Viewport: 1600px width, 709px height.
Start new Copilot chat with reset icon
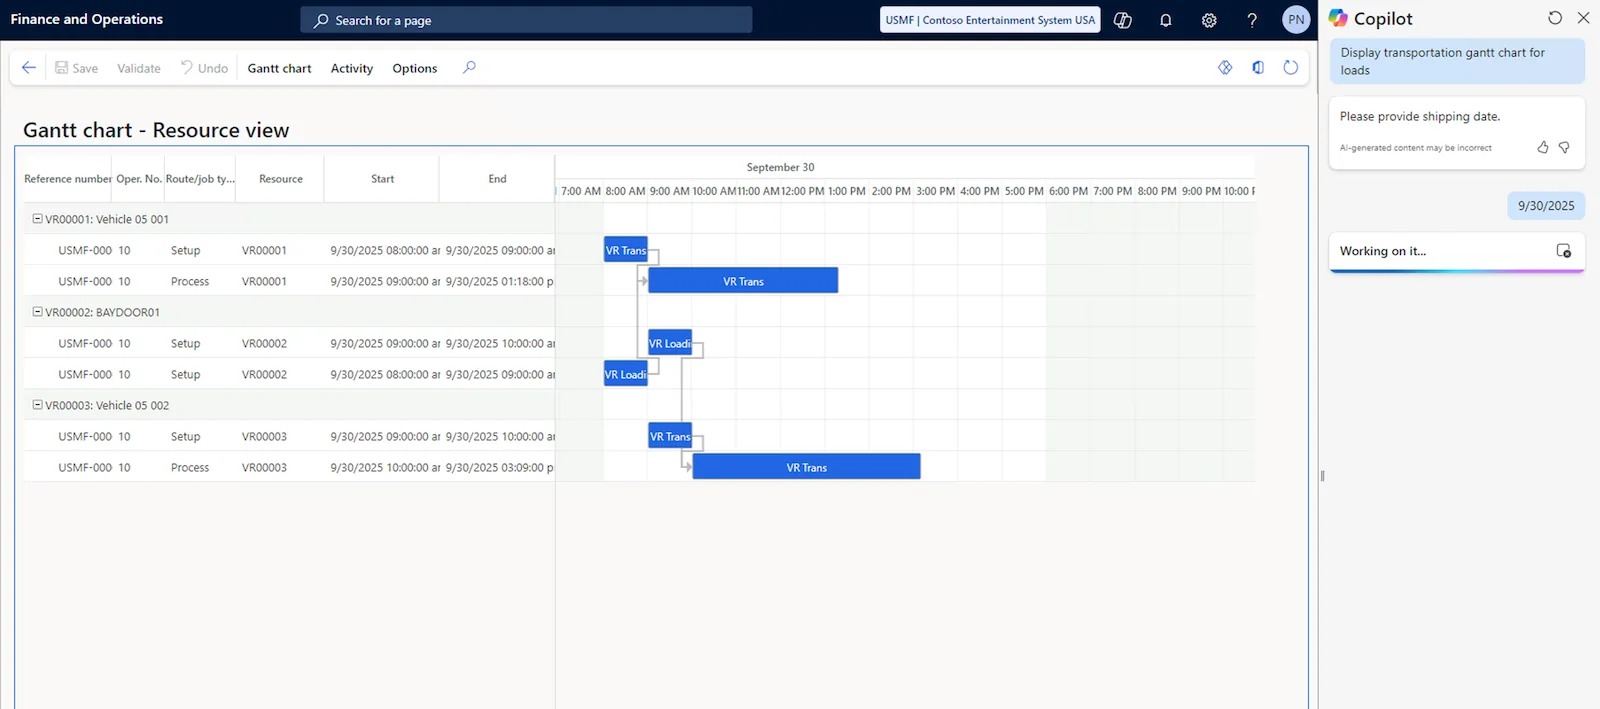click(x=1555, y=18)
